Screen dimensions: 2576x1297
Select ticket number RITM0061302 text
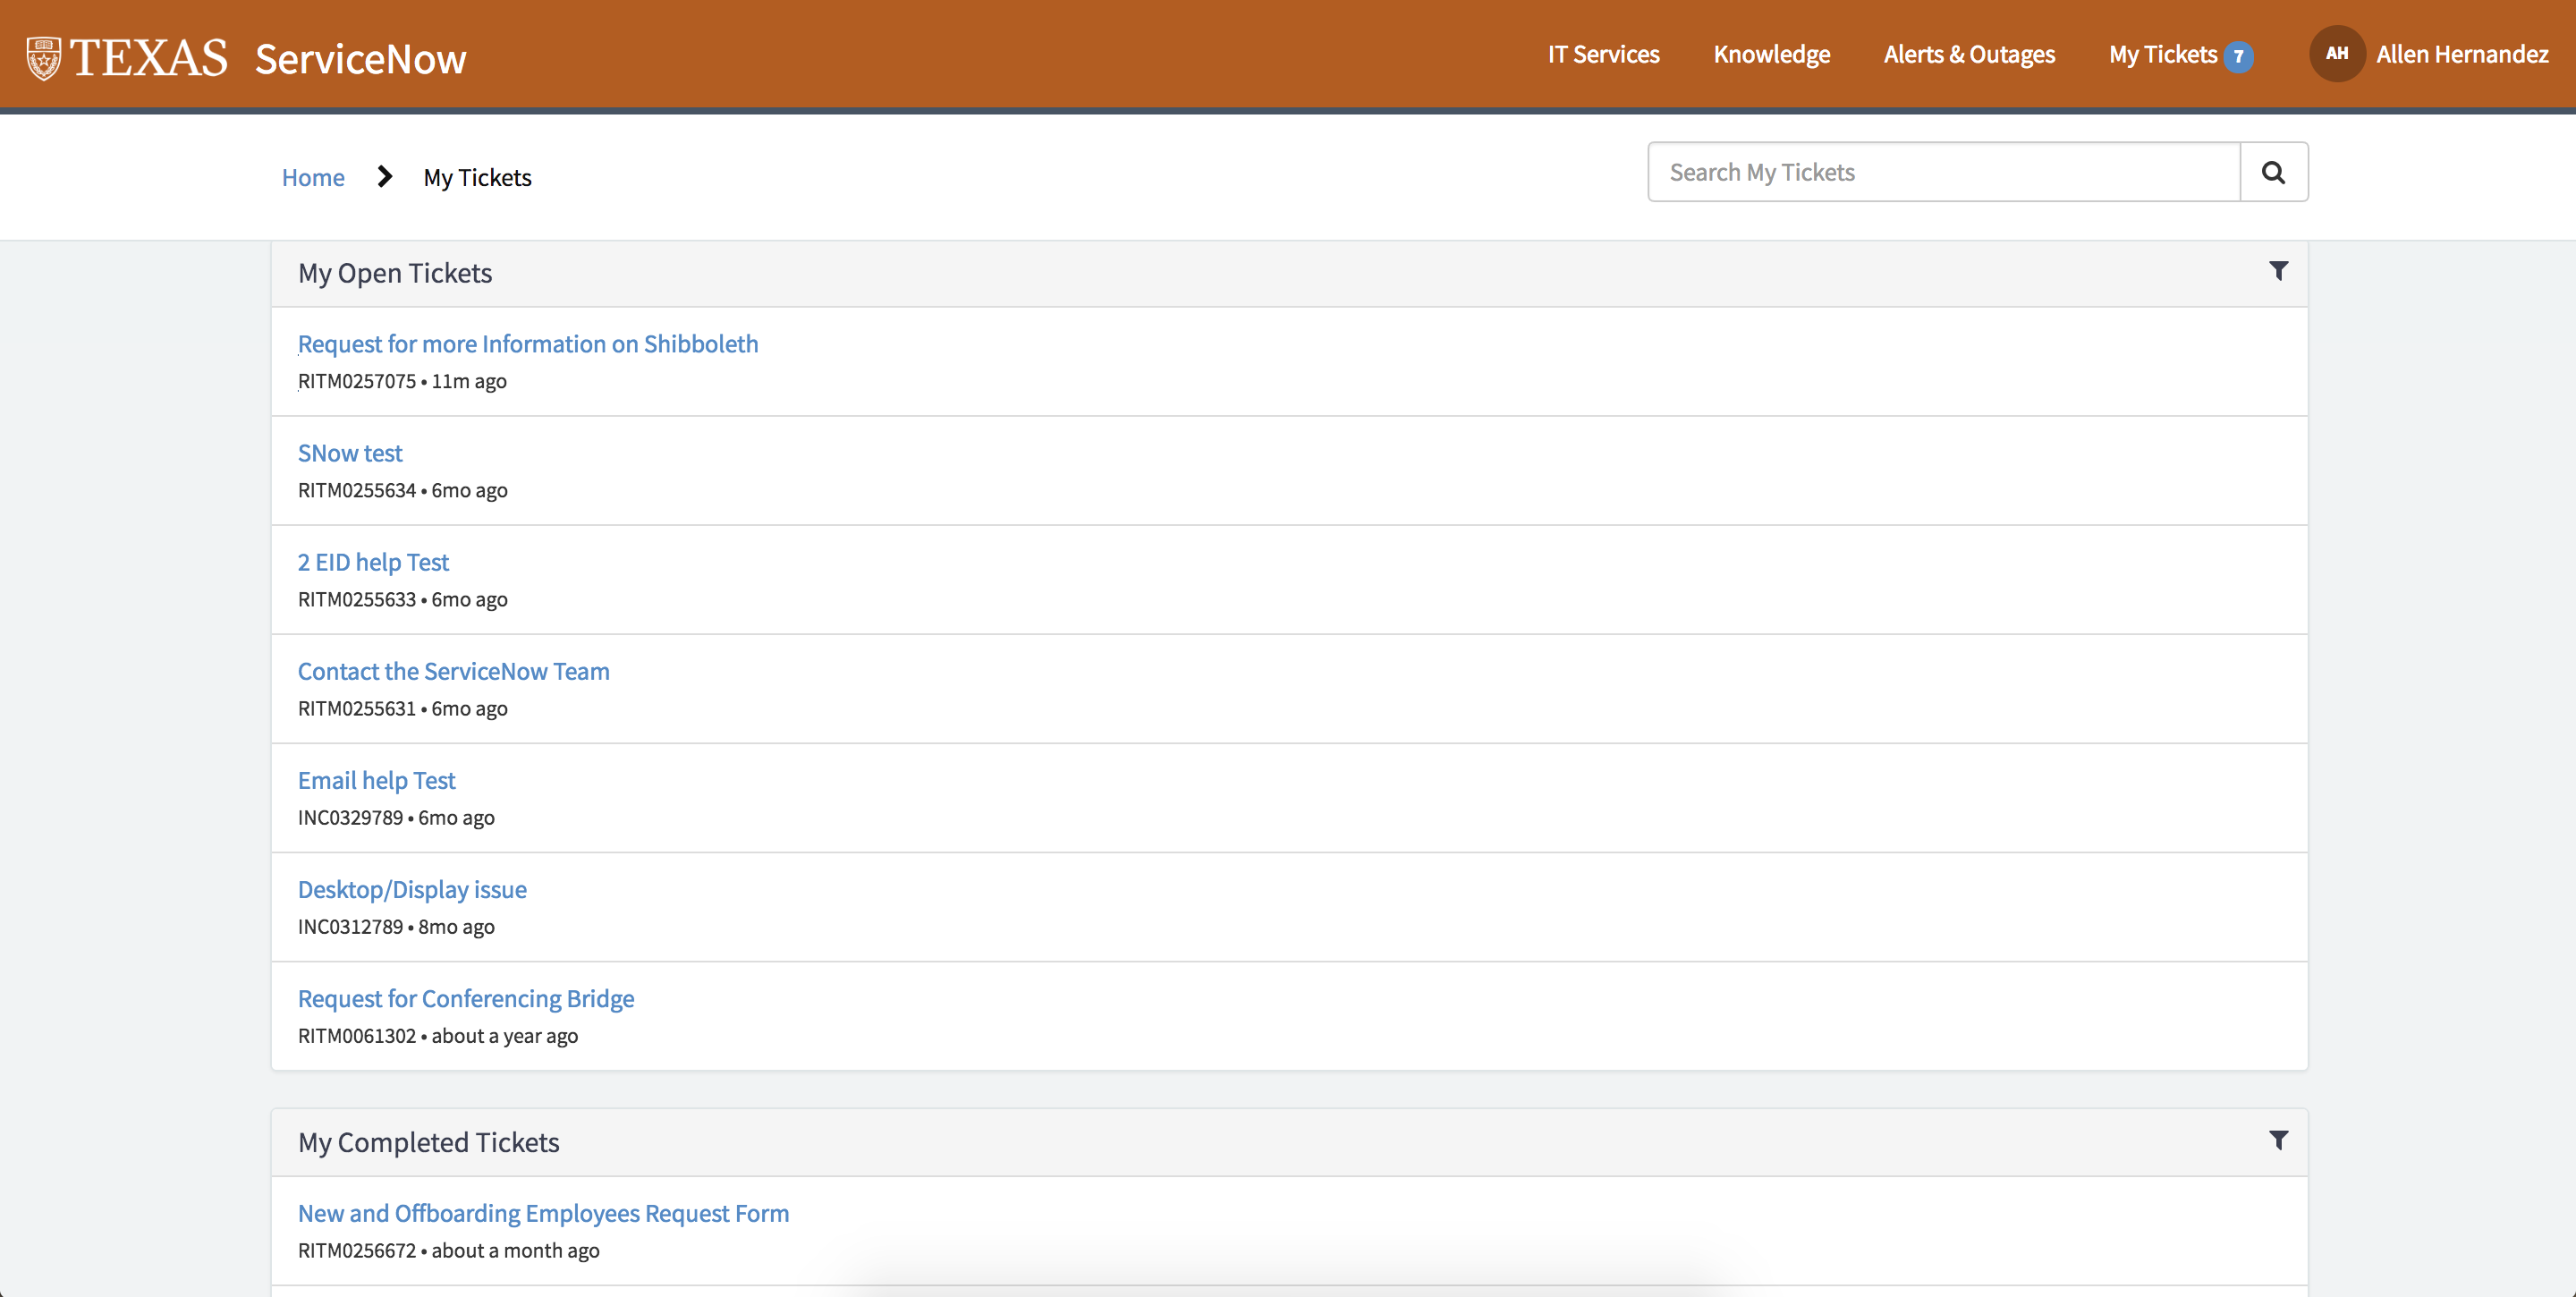(x=357, y=1035)
